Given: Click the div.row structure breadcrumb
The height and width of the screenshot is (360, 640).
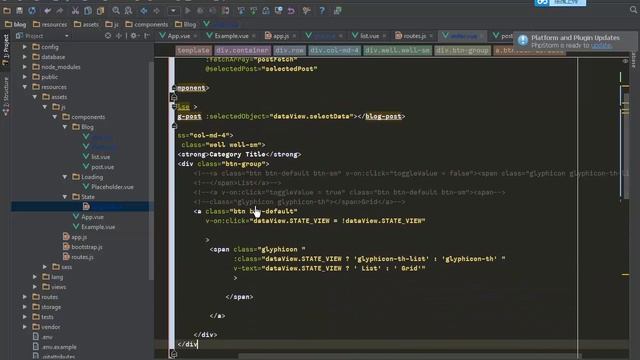Looking at the screenshot, I should click(x=289, y=50).
